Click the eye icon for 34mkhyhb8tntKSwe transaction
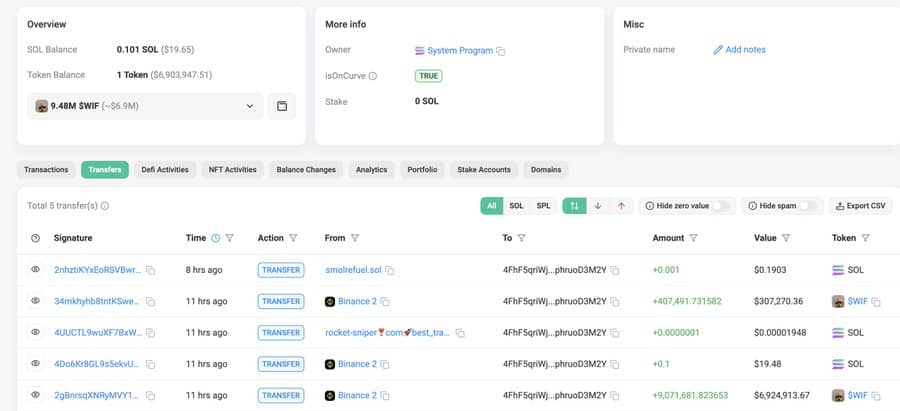 click(x=36, y=301)
